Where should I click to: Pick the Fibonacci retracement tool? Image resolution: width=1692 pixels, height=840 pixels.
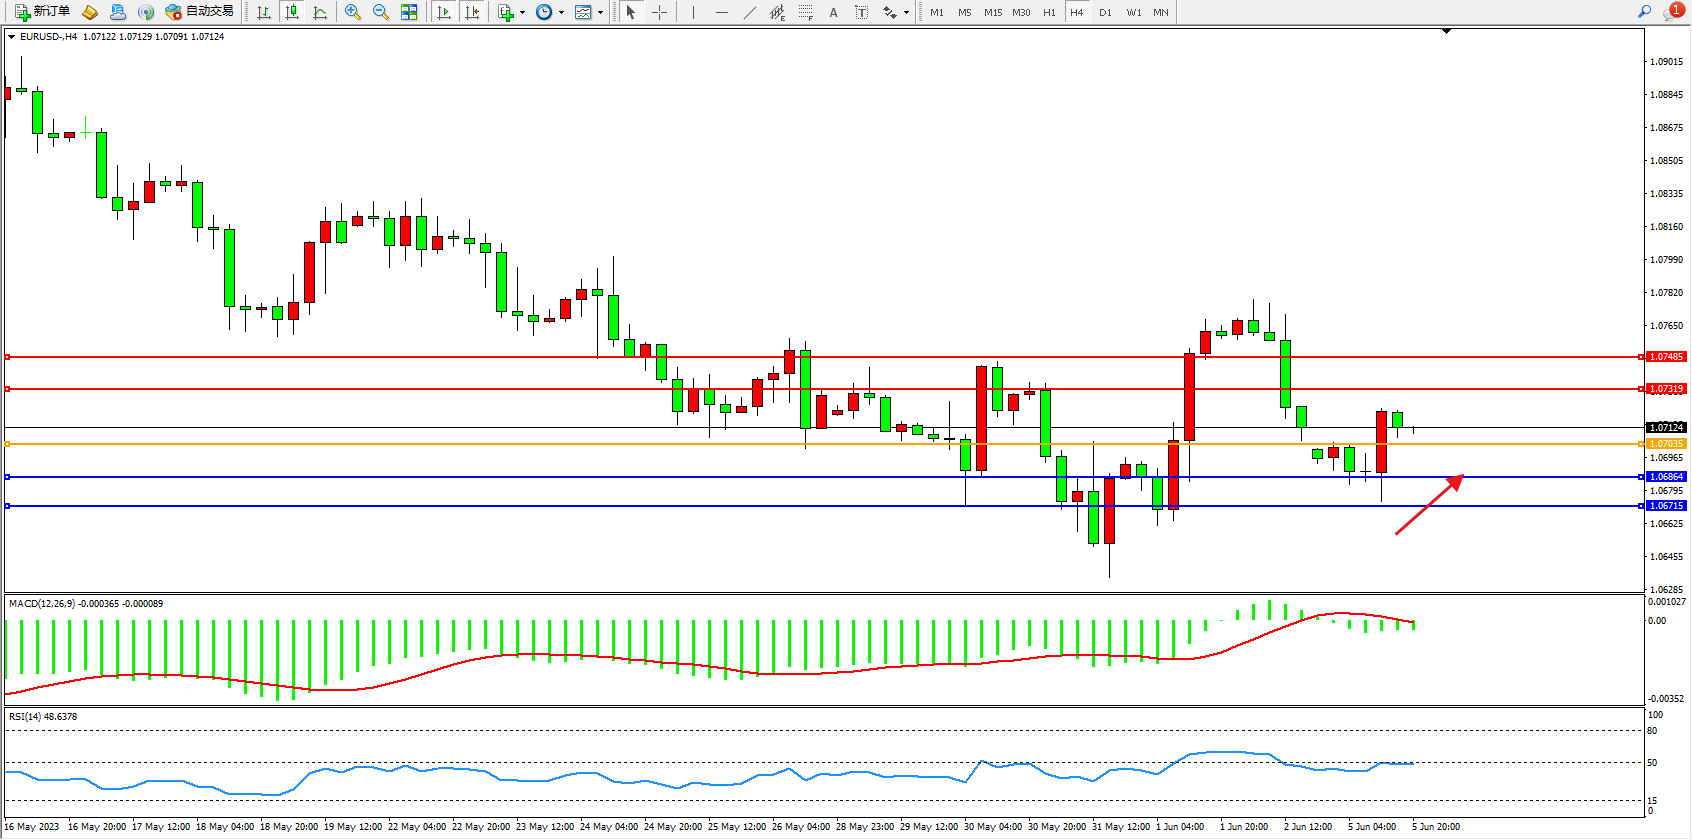(805, 12)
